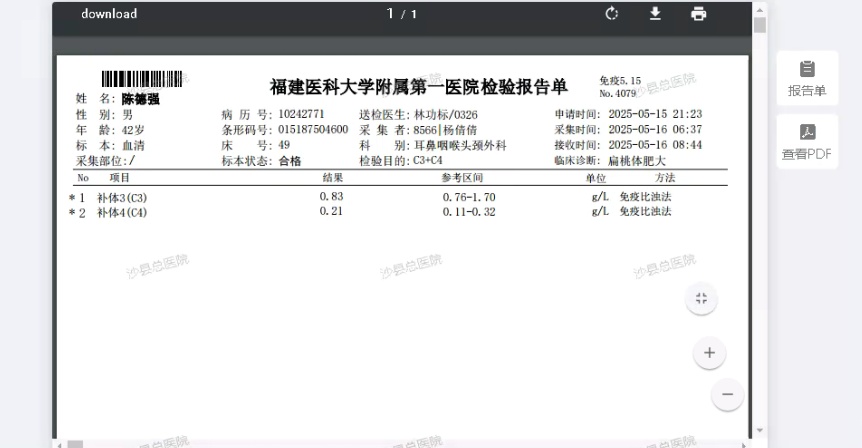The height and width of the screenshot is (448, 862).
Task: Click the 报告单 clipboard icon
Action: coord(807,69)
